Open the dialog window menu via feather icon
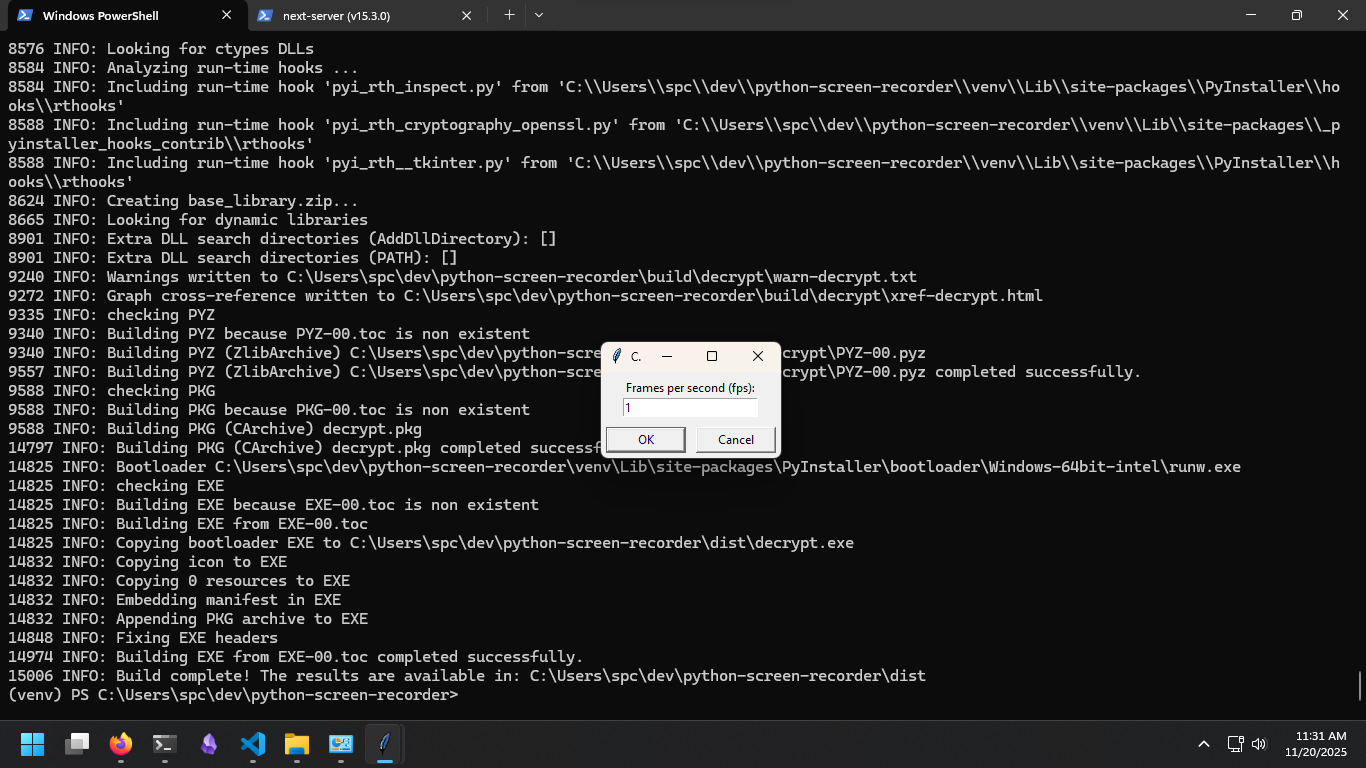The image size is (1366, 768). [x=615, y=355]
